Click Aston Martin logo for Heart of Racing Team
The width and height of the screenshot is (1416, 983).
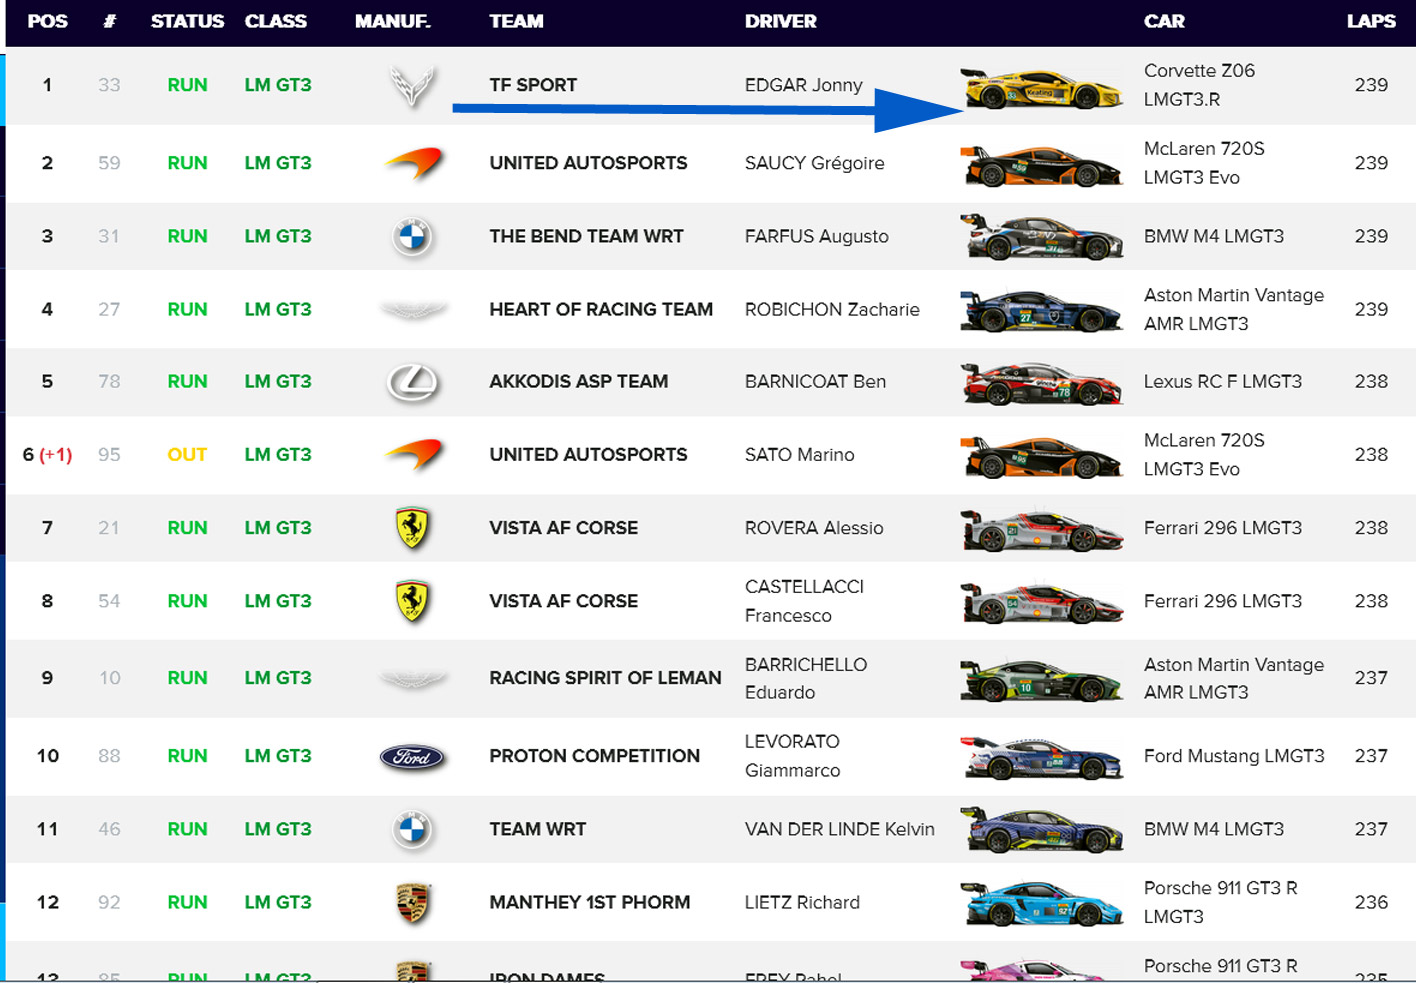point(413,310)
